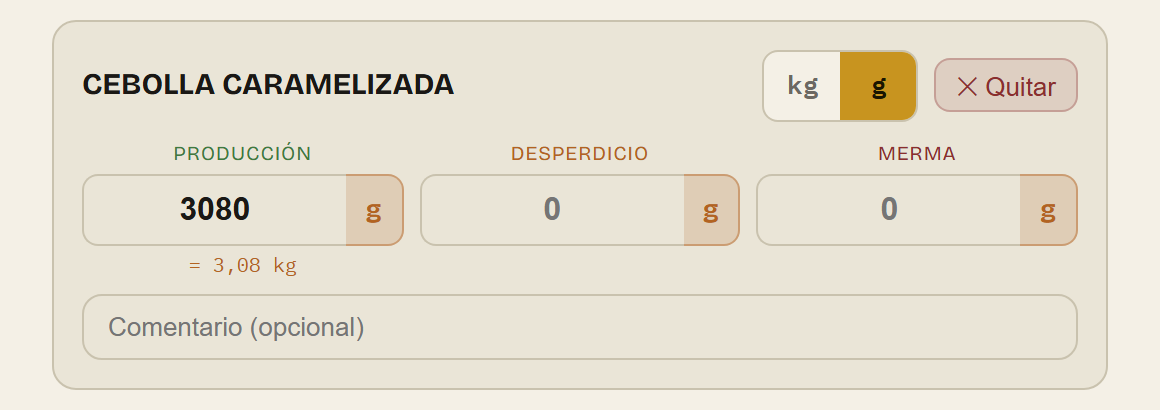Screen dimensions: 1160x410
Task: Click the g unit suffix beside Desperdicio
Action: [711, 210]
